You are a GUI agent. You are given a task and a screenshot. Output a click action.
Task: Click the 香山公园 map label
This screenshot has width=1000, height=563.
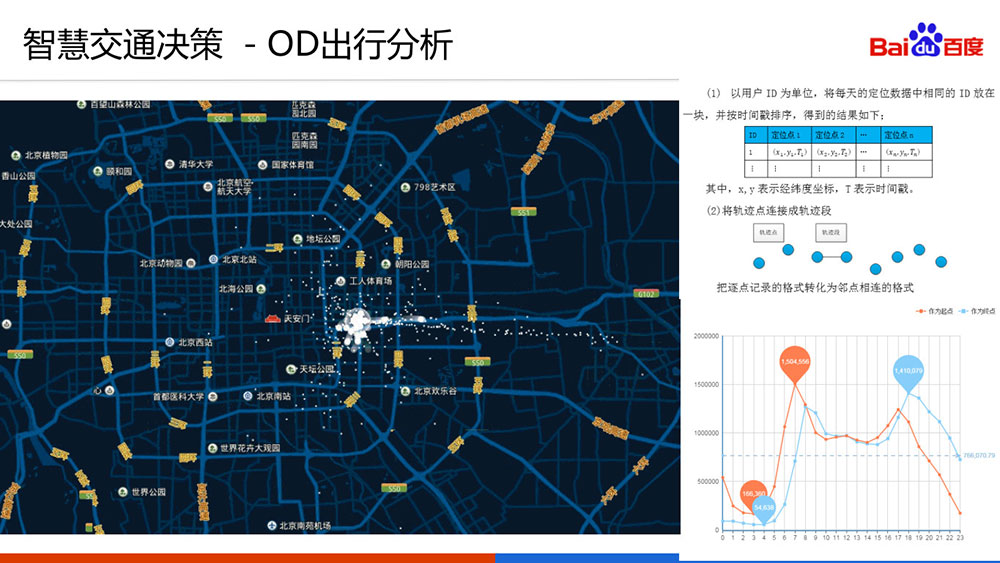tap(18, 176)
